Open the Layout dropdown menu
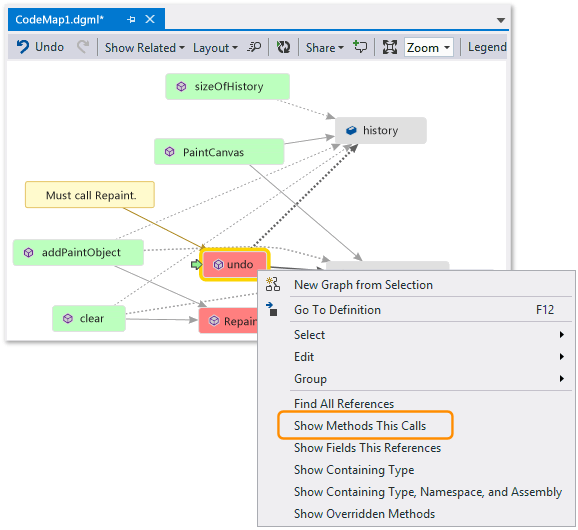Image resolution: width=578 pixels, height=530 pixels. coord(215,48)
